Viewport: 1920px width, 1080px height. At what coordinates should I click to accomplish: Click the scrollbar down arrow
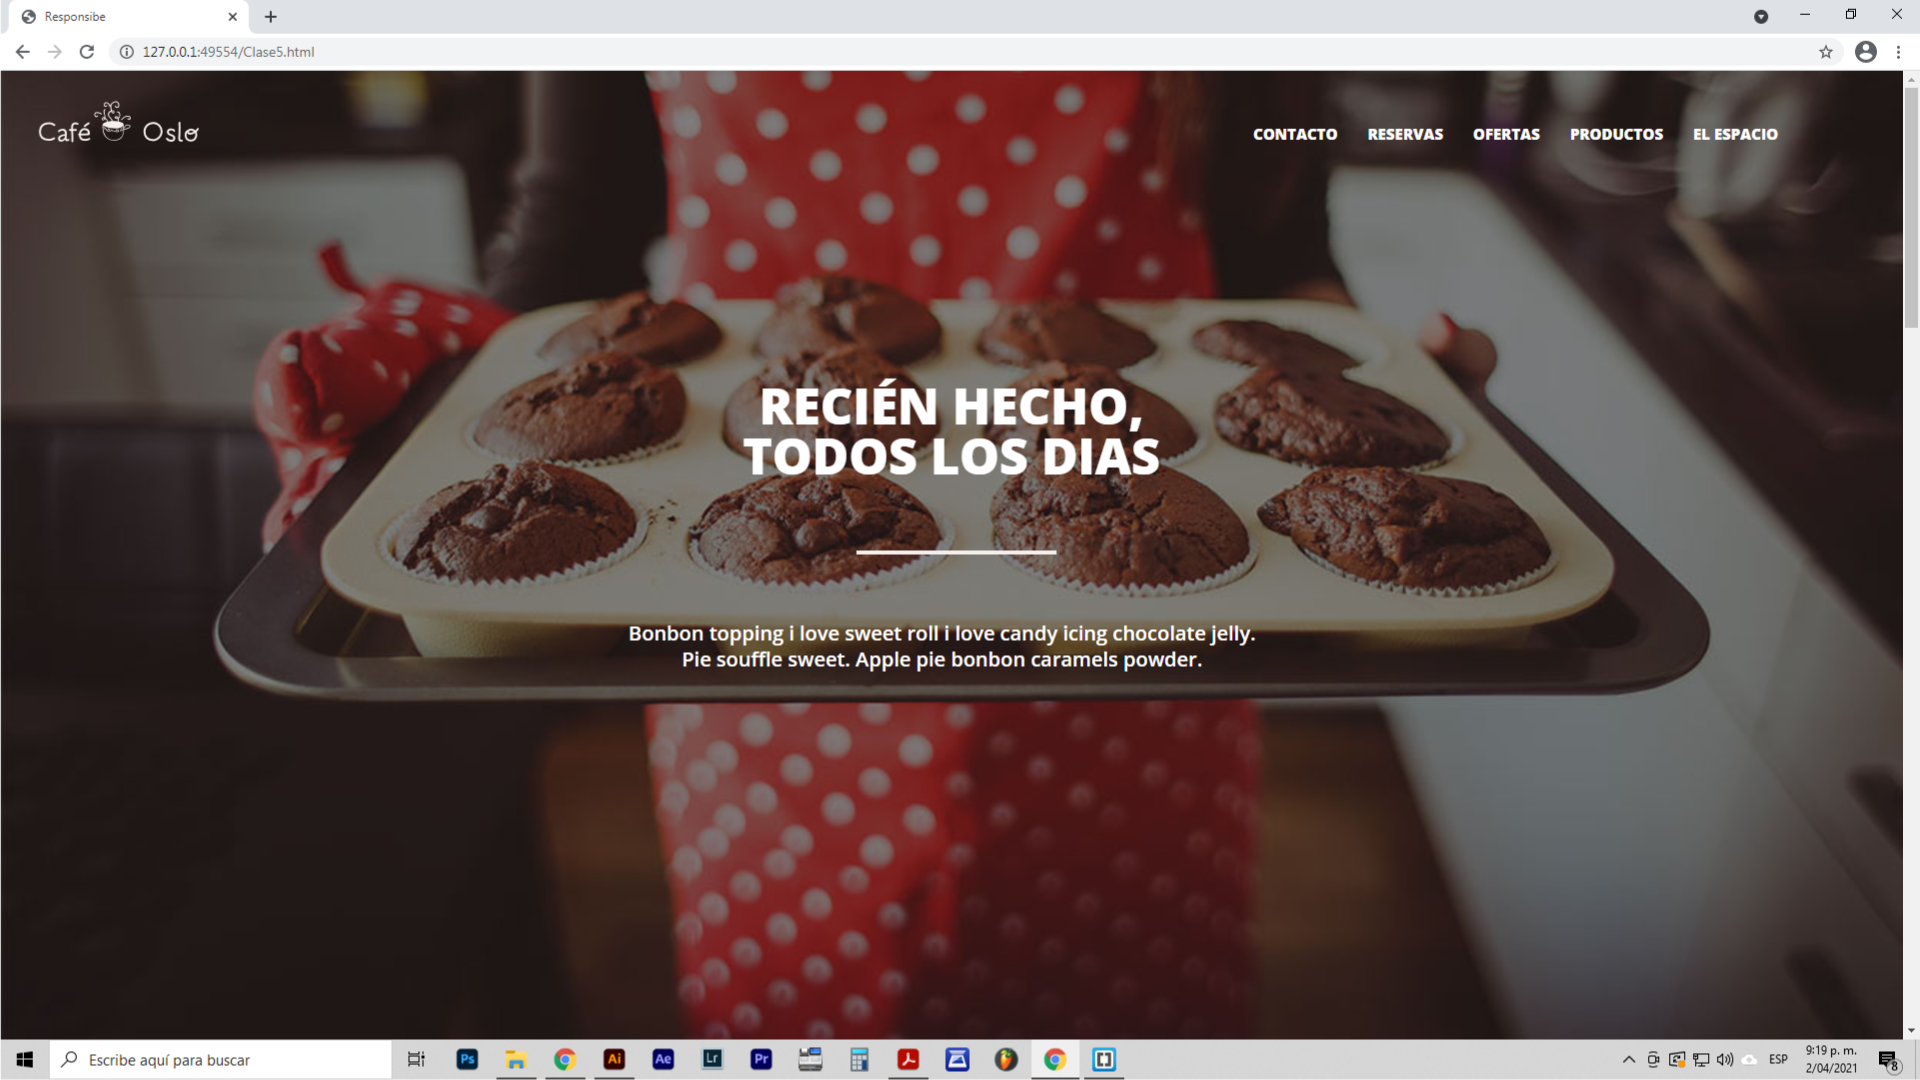1911,1030
